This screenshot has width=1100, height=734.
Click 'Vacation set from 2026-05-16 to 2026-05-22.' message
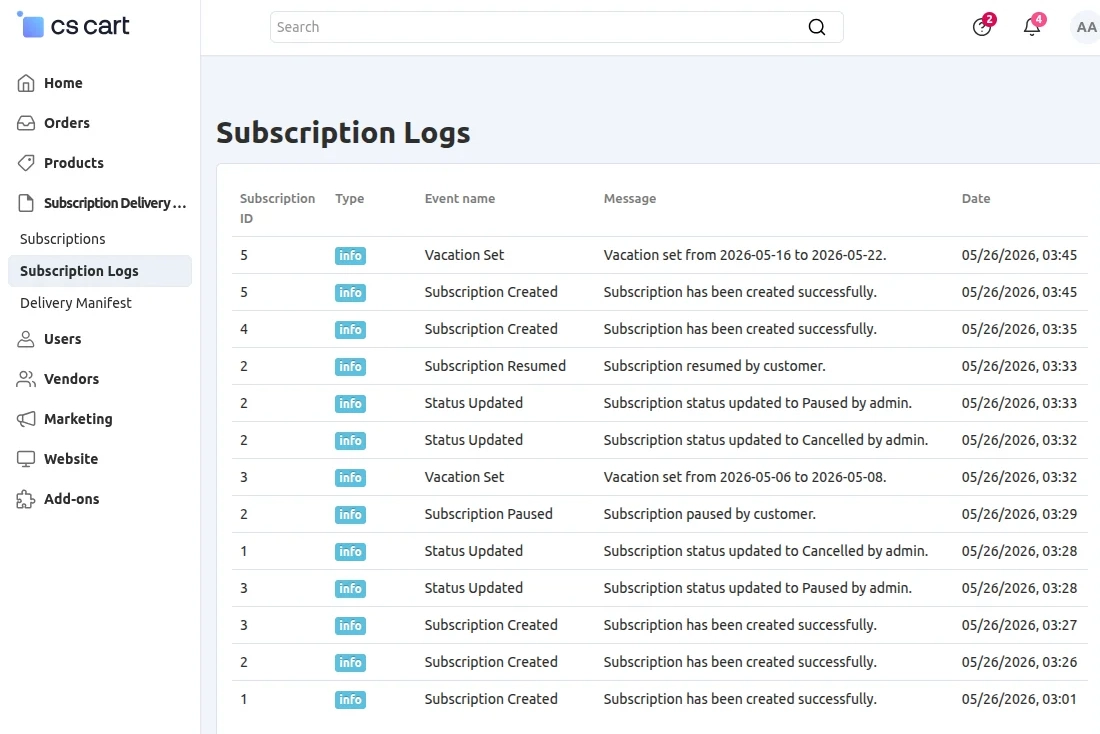pos(745,255)
